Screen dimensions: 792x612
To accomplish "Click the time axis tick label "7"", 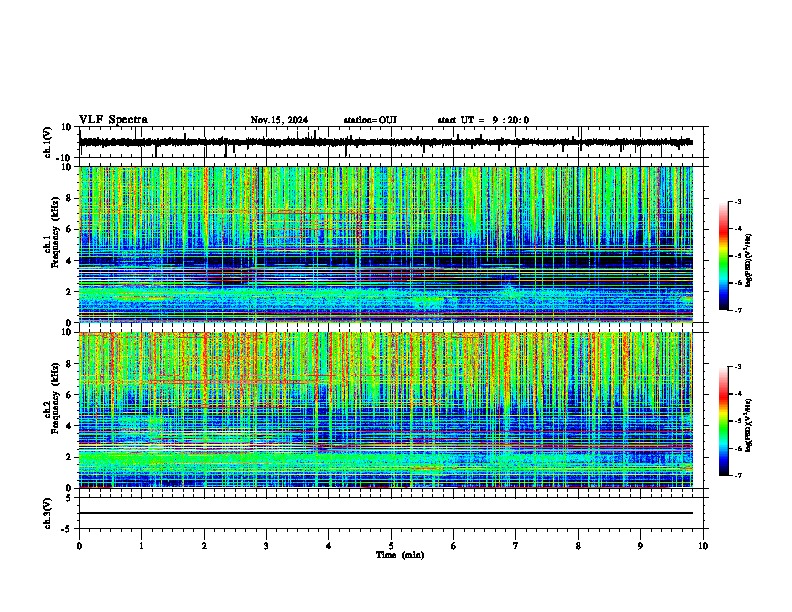I will point(516,546).
